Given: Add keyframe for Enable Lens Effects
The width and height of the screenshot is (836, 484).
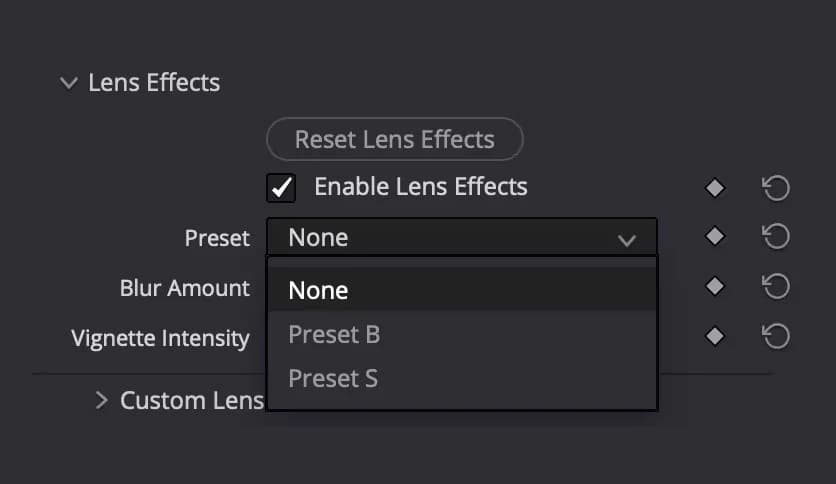Looking at the screenshot, I should 714,188.
